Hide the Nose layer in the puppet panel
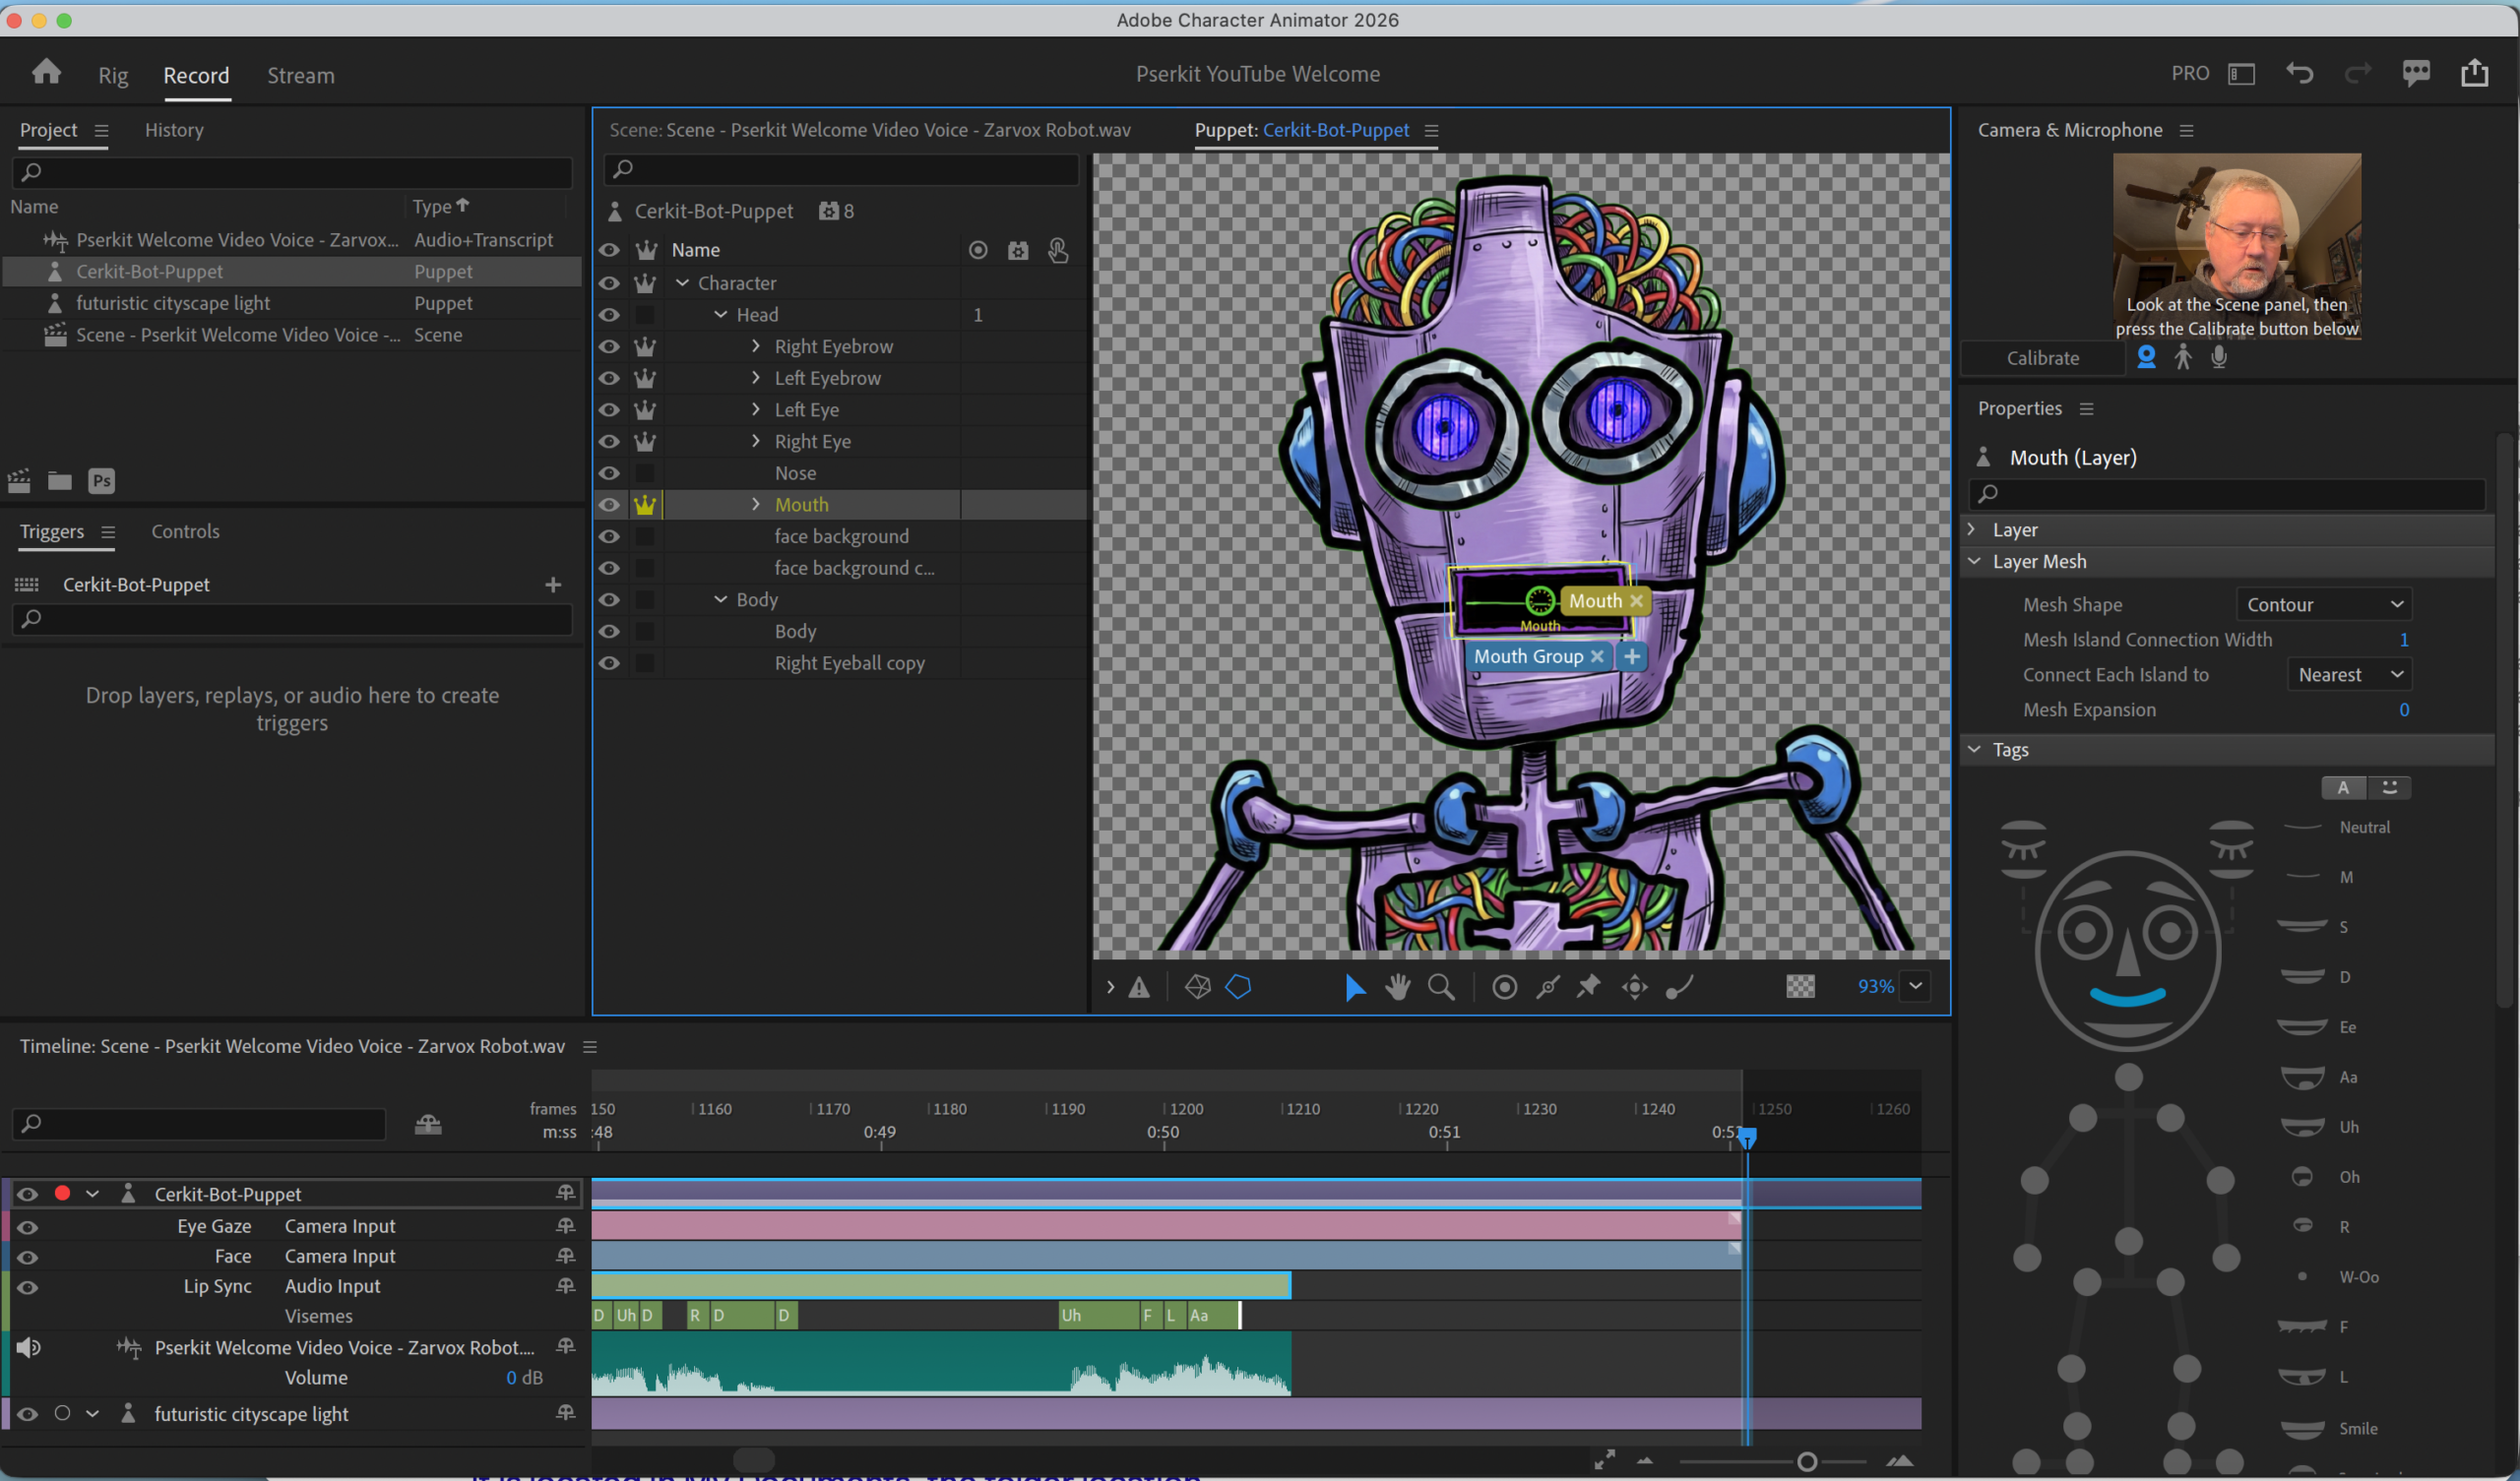 click(x=609, y=473)
